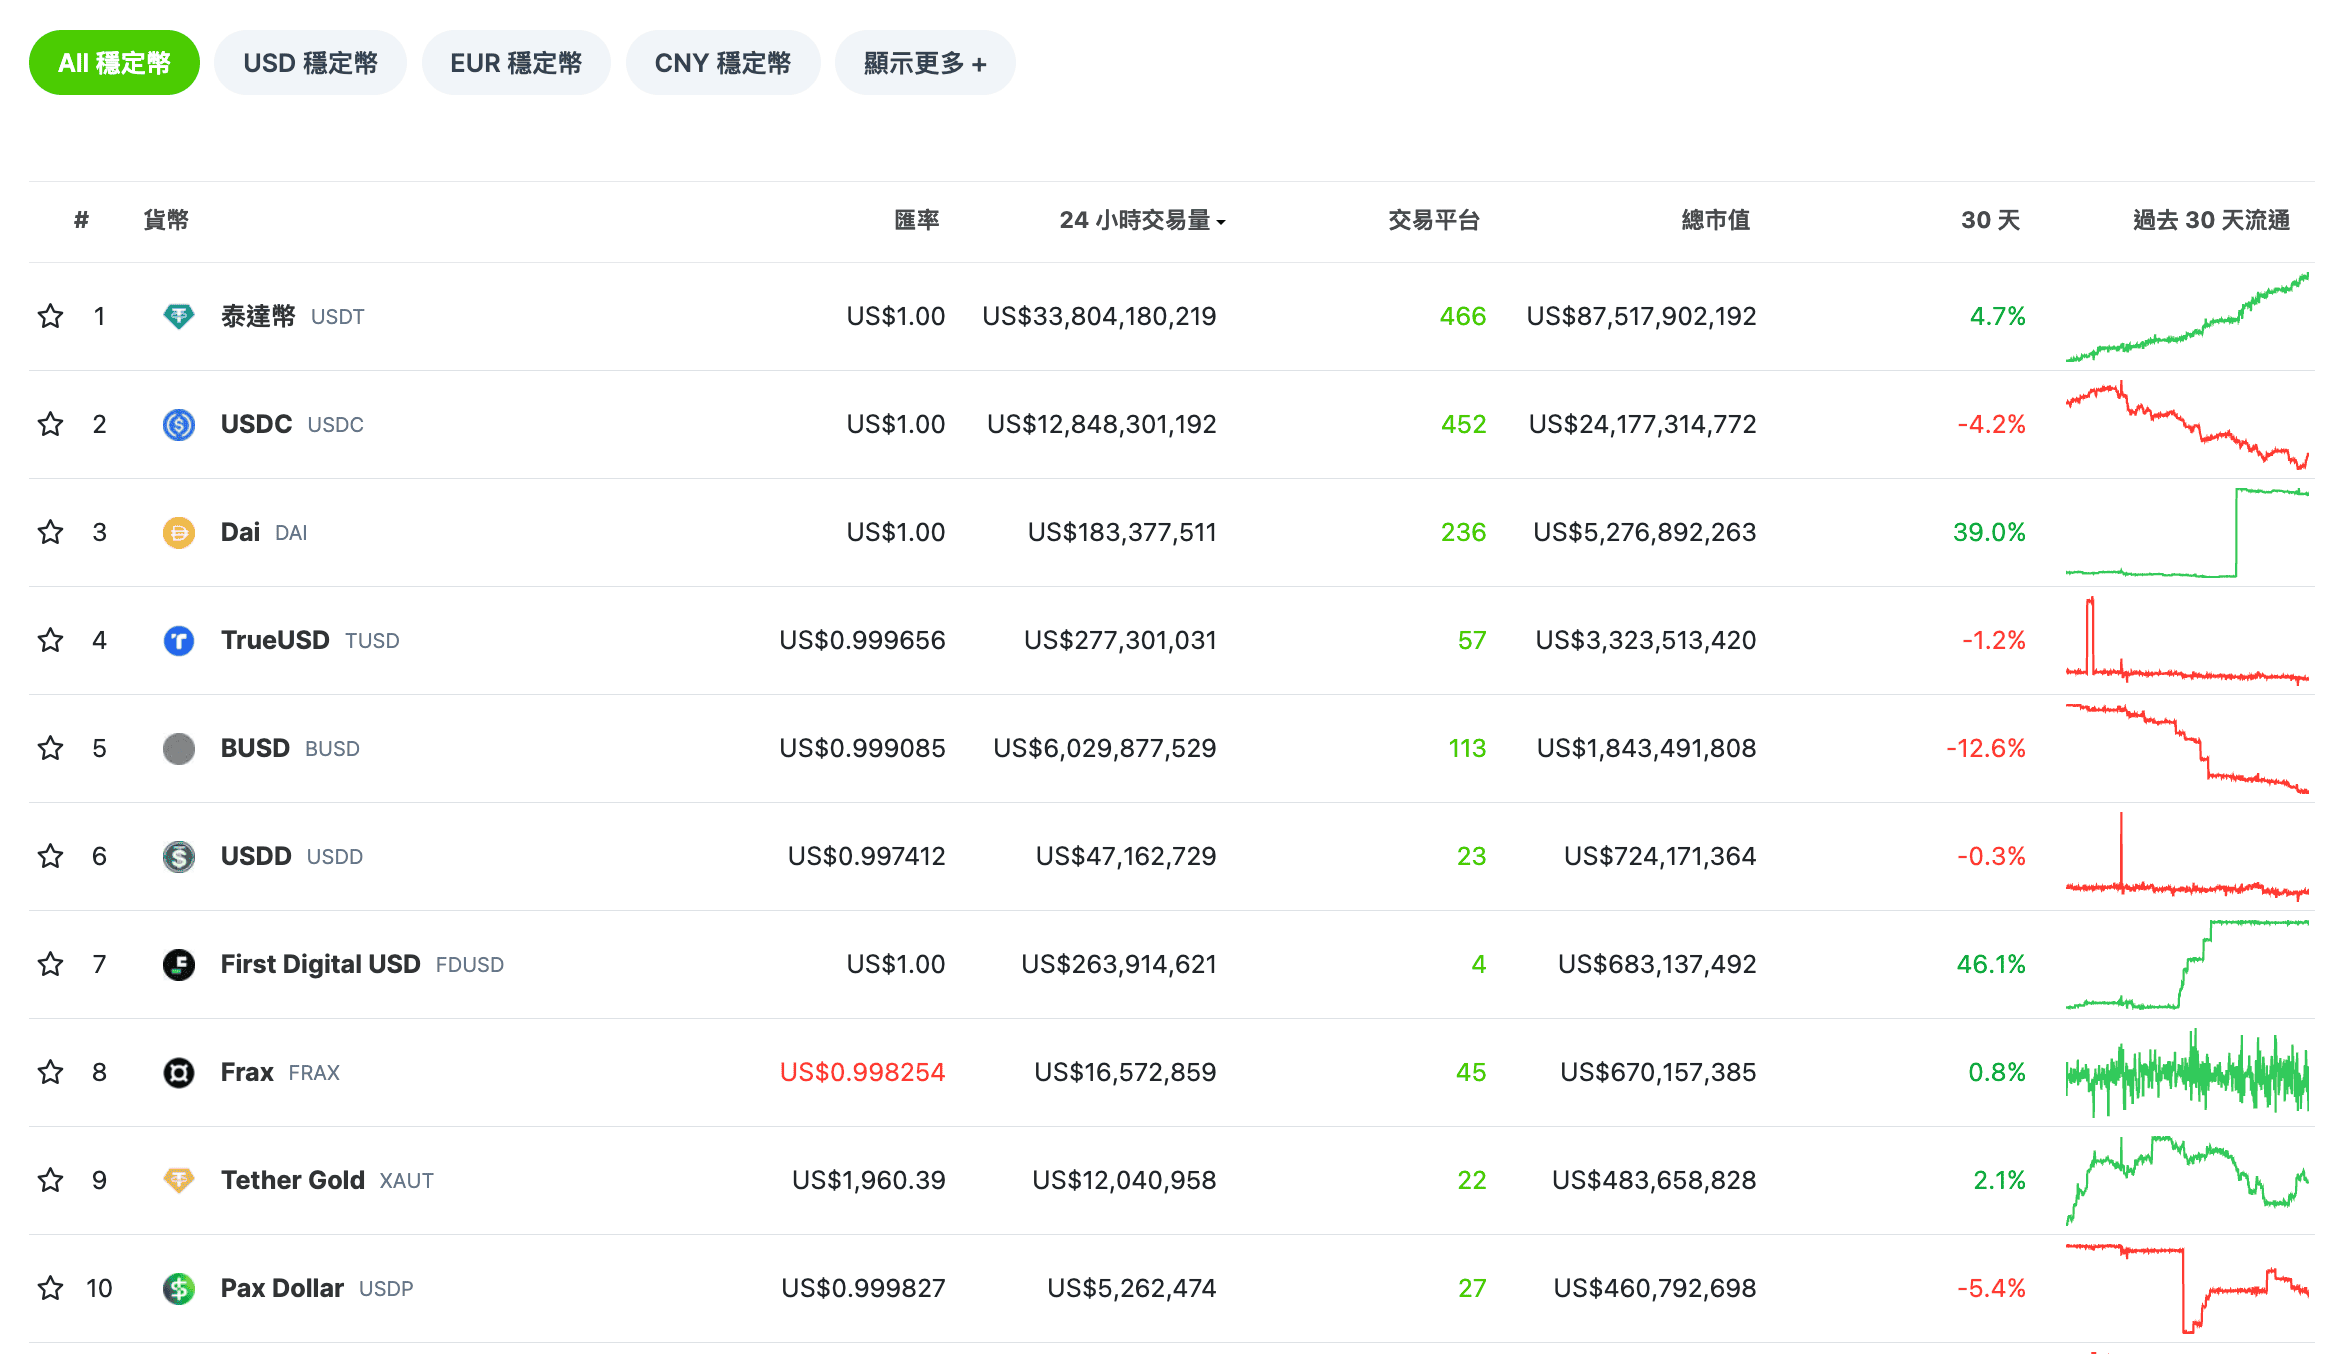Sort by the 總市值 column header
The height and width of the screenshot is (1354, 2344).
pyautogui.click(x=1716, y=220)
